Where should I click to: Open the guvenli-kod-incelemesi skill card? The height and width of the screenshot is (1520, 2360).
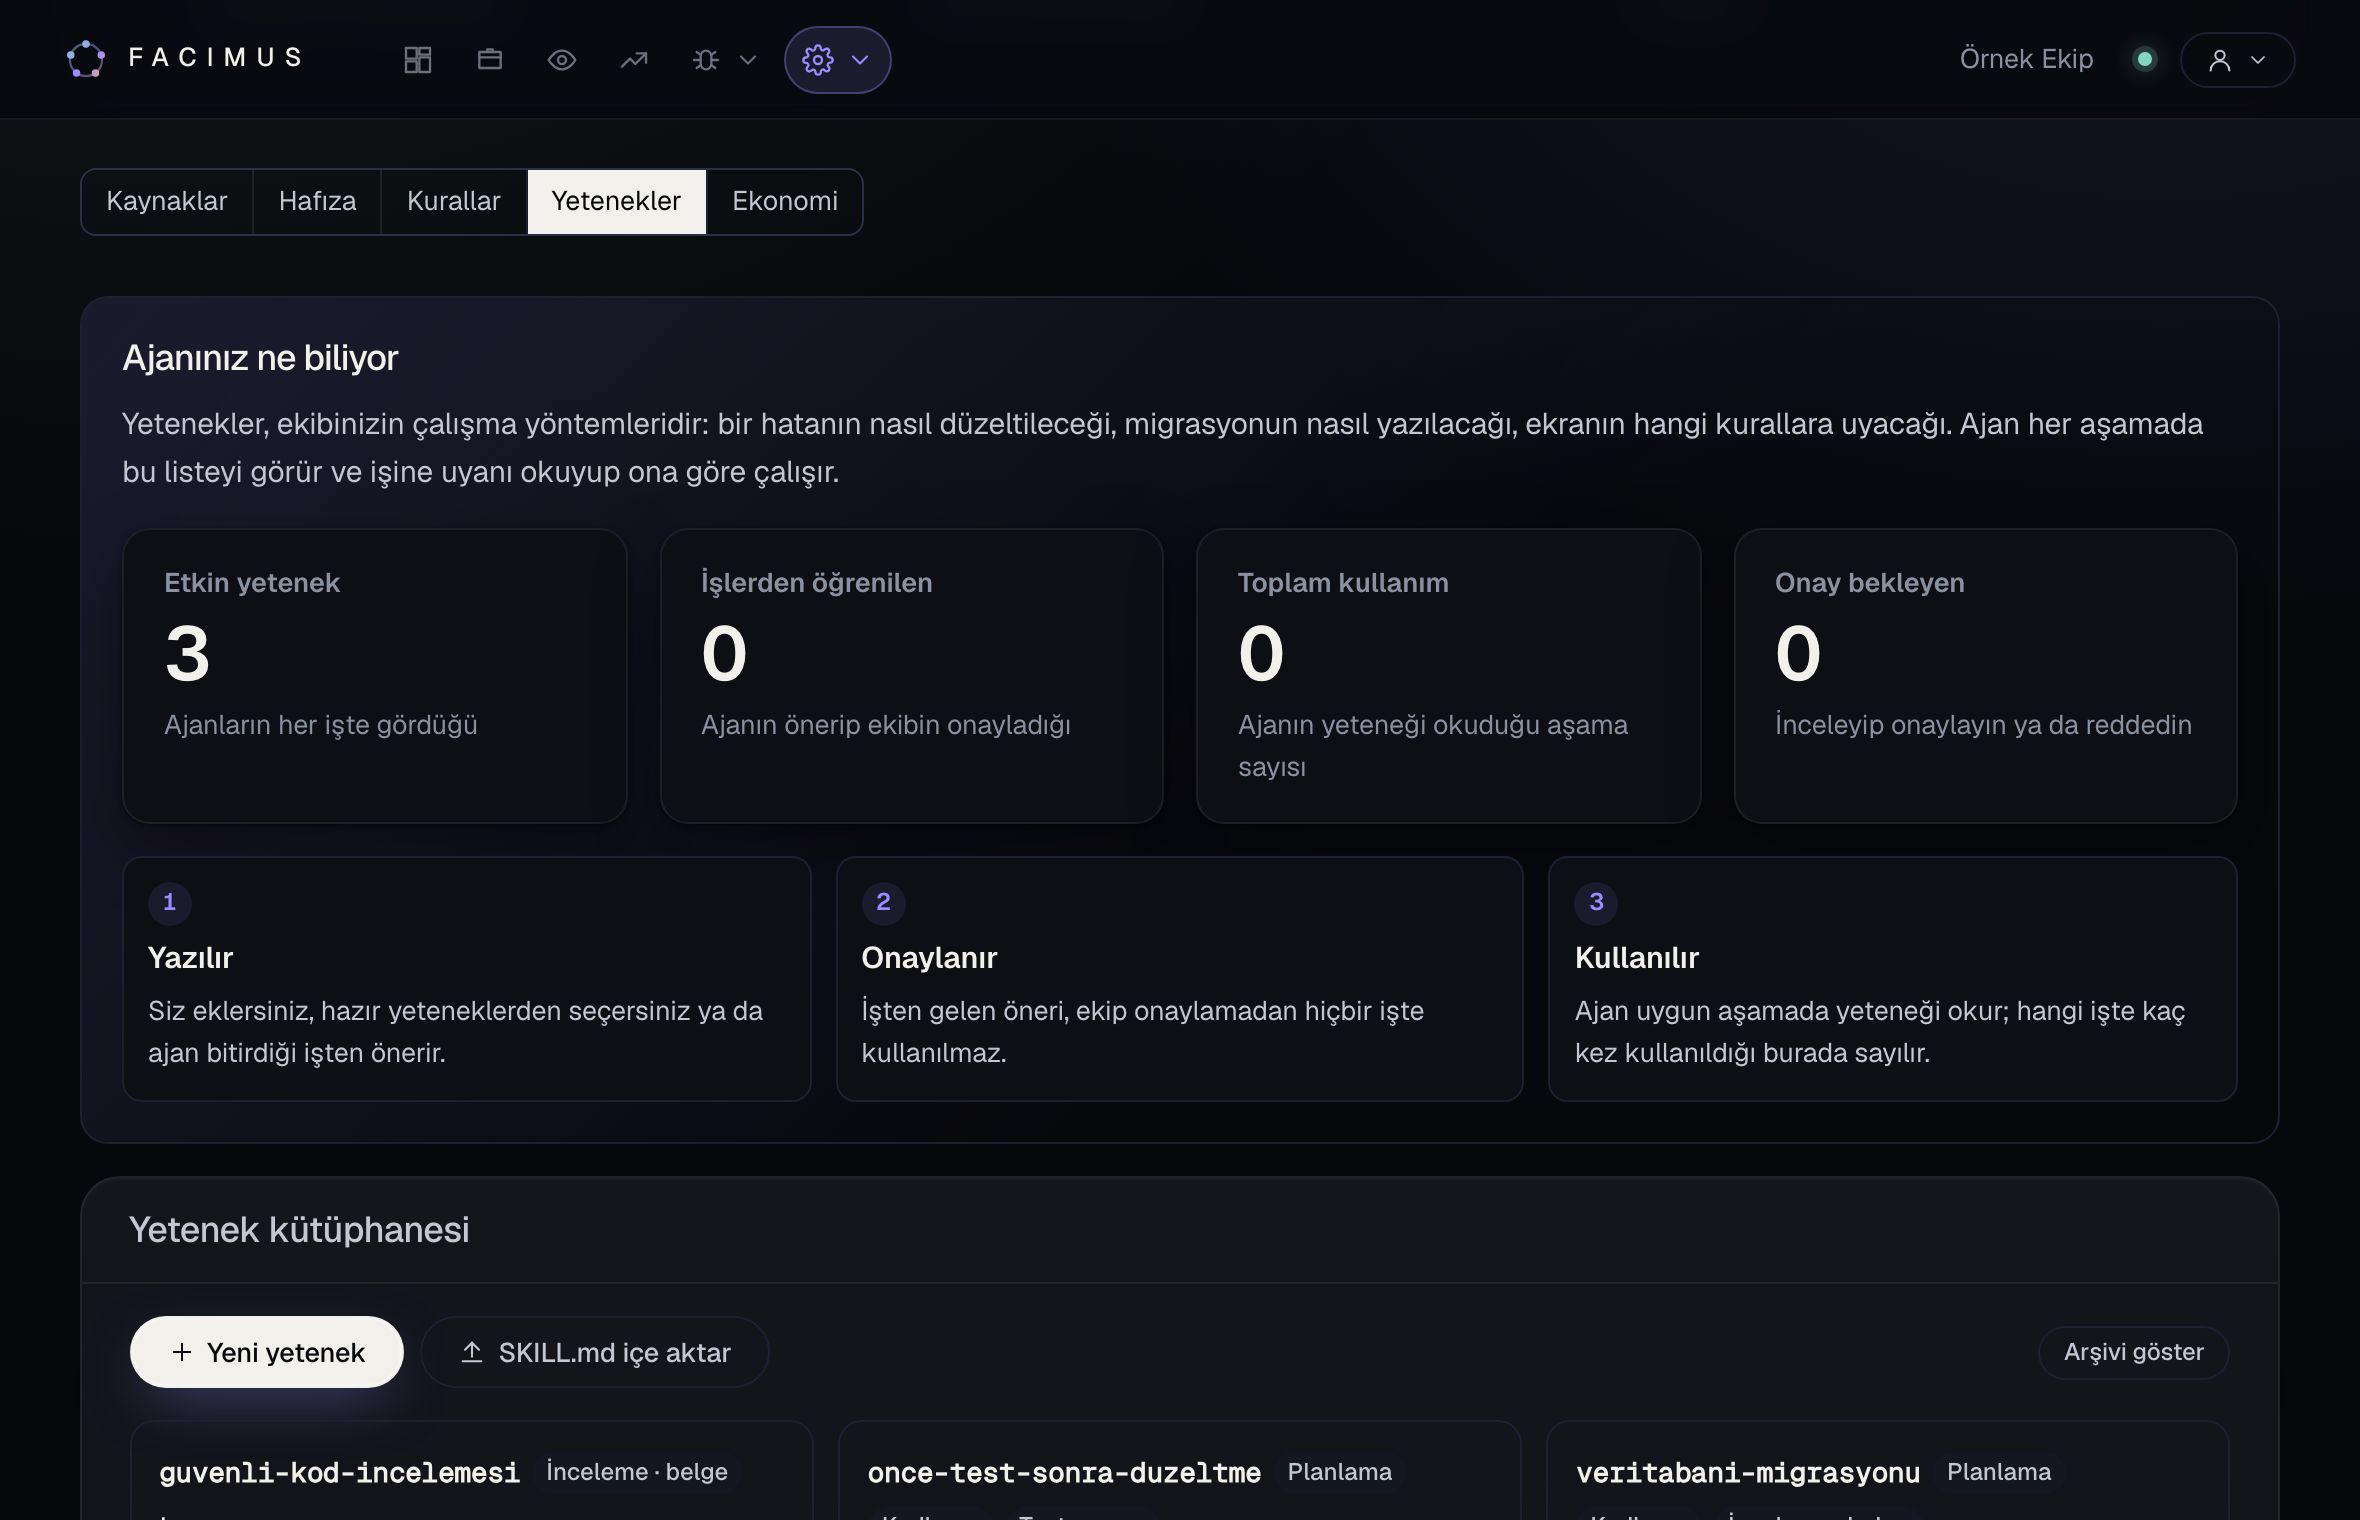471,1471
